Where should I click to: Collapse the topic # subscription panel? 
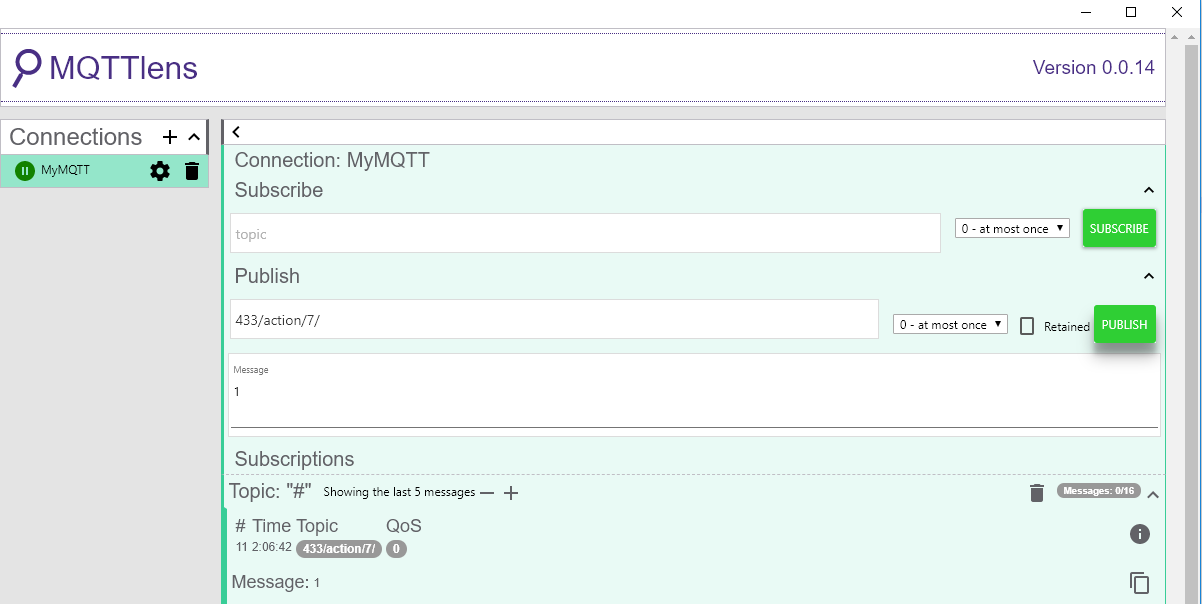(1153, 494)
